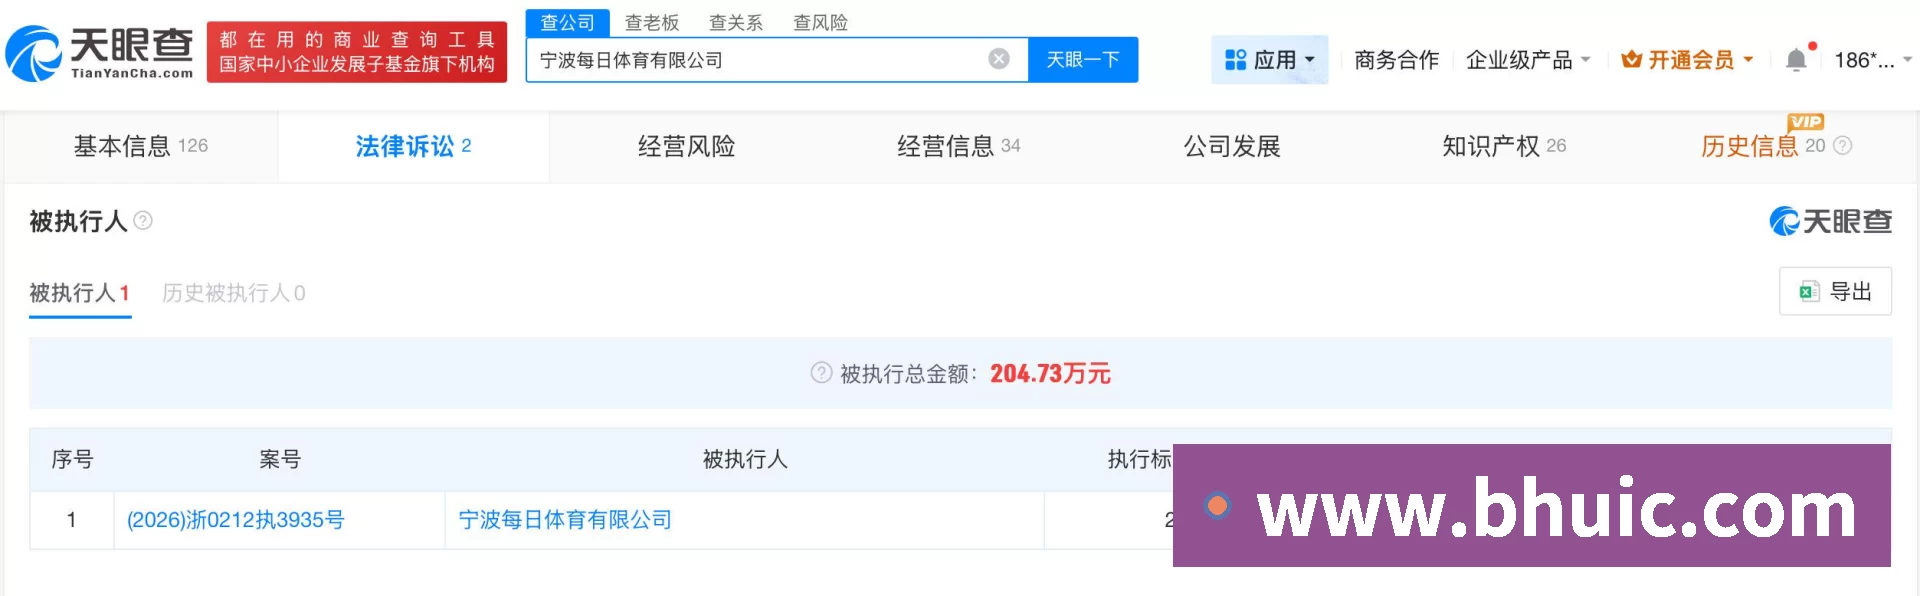The image size is (1920, 596).
Task: Click the 天眼一下 search button
Action: pos(1083,60)
